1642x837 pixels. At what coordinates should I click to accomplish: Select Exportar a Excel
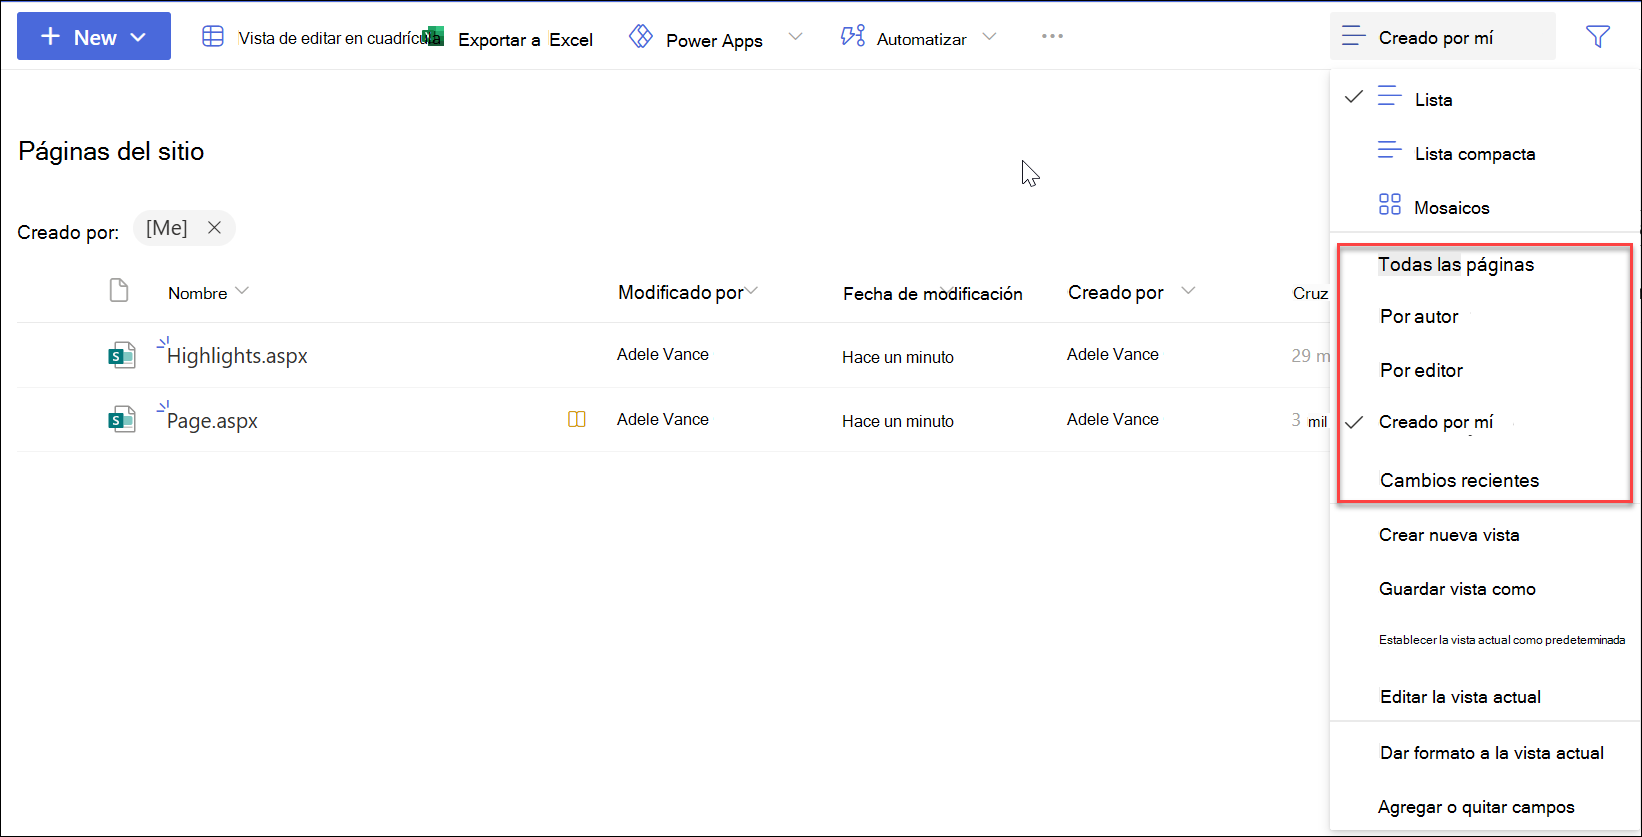525,40
